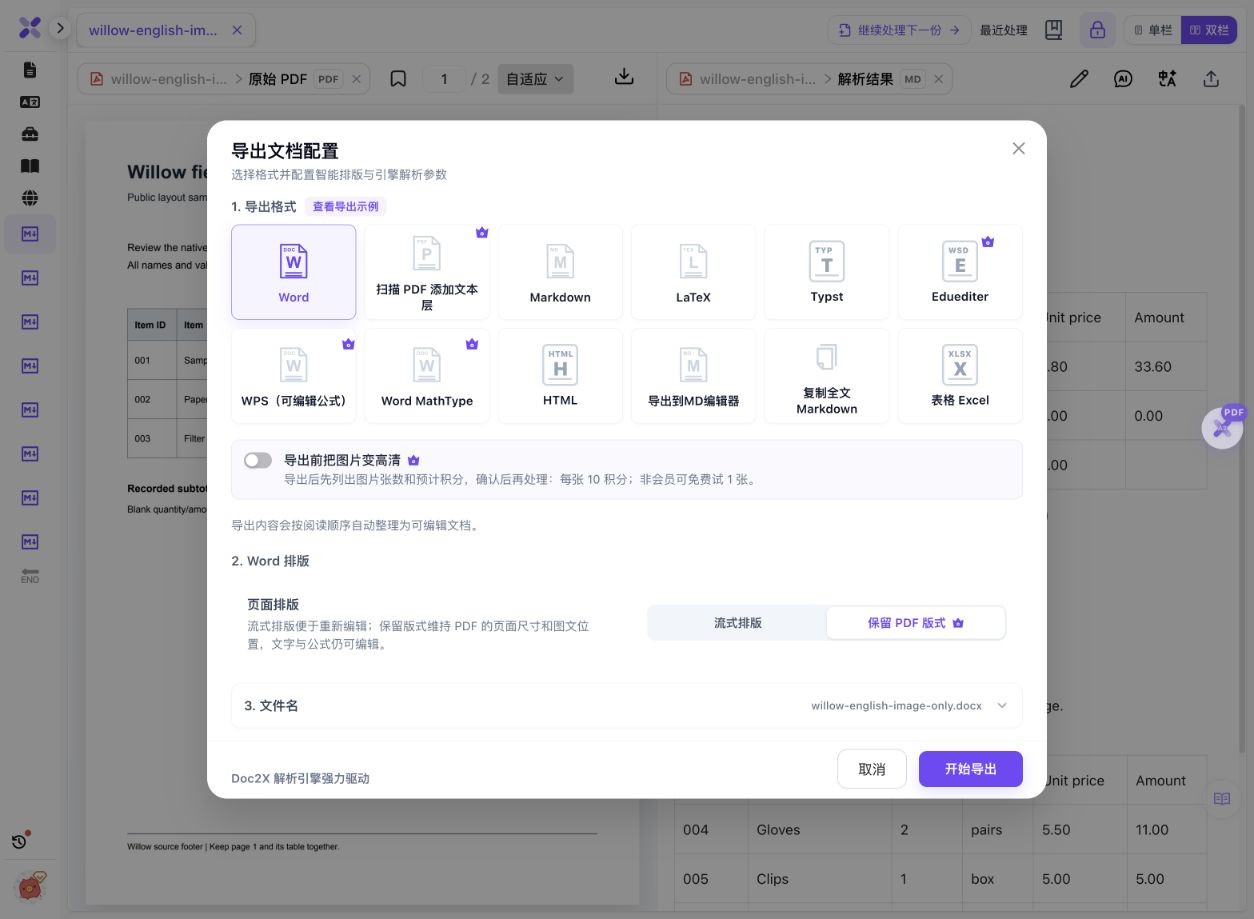Open the 自适应 zoom dropdown
The width and height of the screenshot is (1254, 919).
coord(535,79)
